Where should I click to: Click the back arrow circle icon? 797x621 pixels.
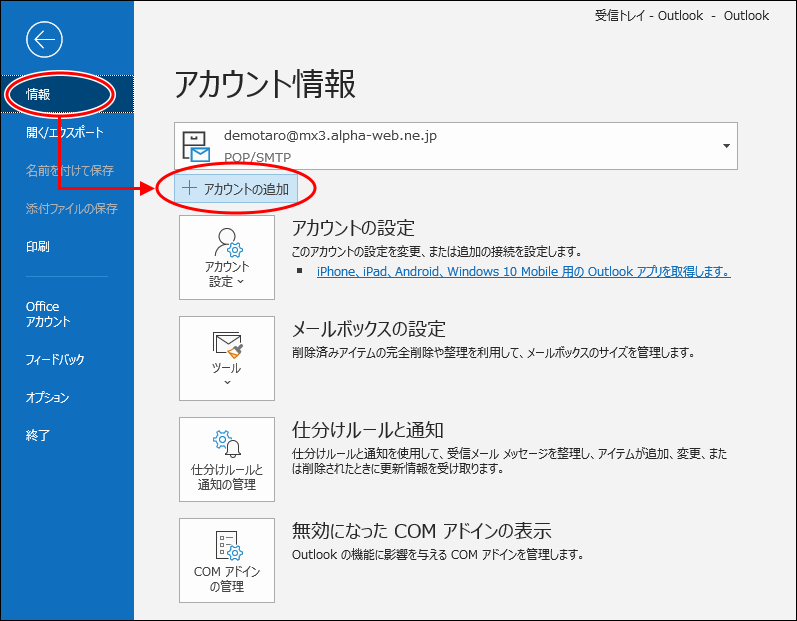coord(44,40)
